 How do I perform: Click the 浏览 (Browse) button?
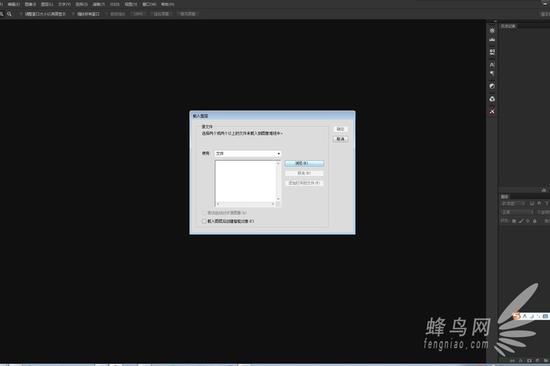click(304, 164)
